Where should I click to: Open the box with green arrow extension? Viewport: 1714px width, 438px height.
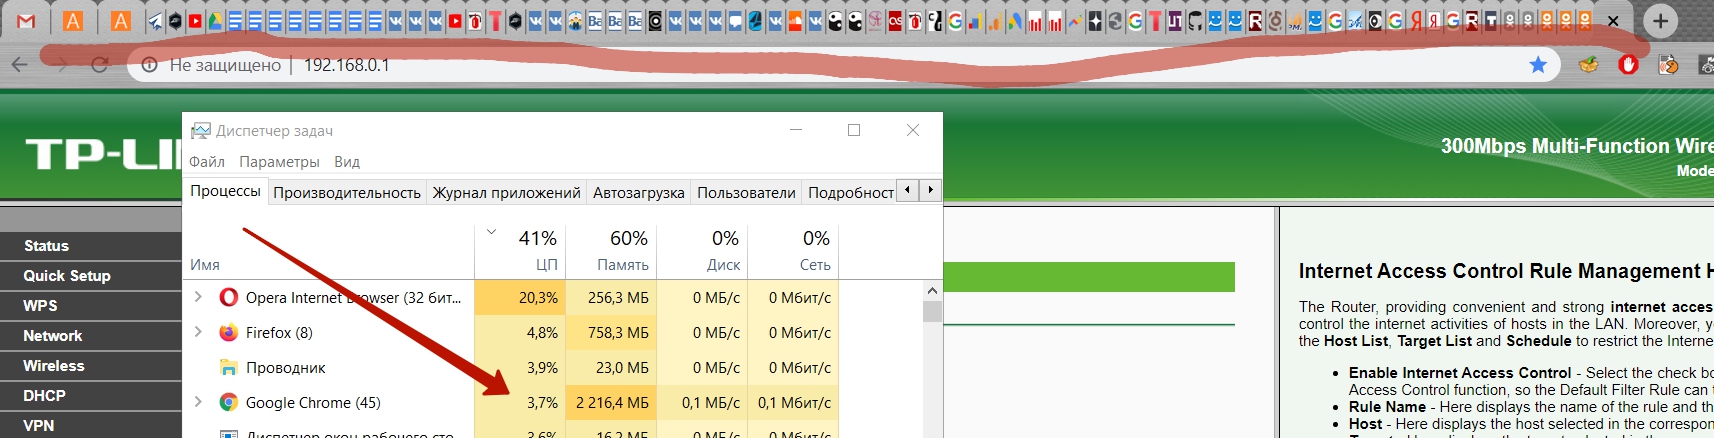tap(1588, 65)
